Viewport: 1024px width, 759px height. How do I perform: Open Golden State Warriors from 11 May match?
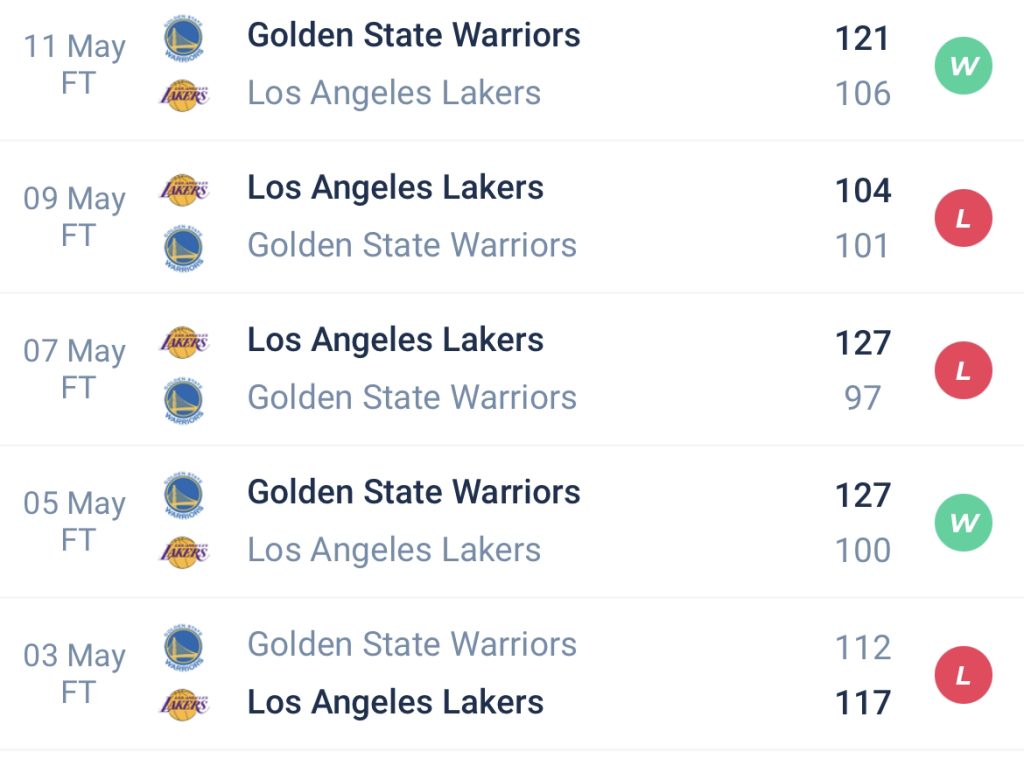coord(413,35)
